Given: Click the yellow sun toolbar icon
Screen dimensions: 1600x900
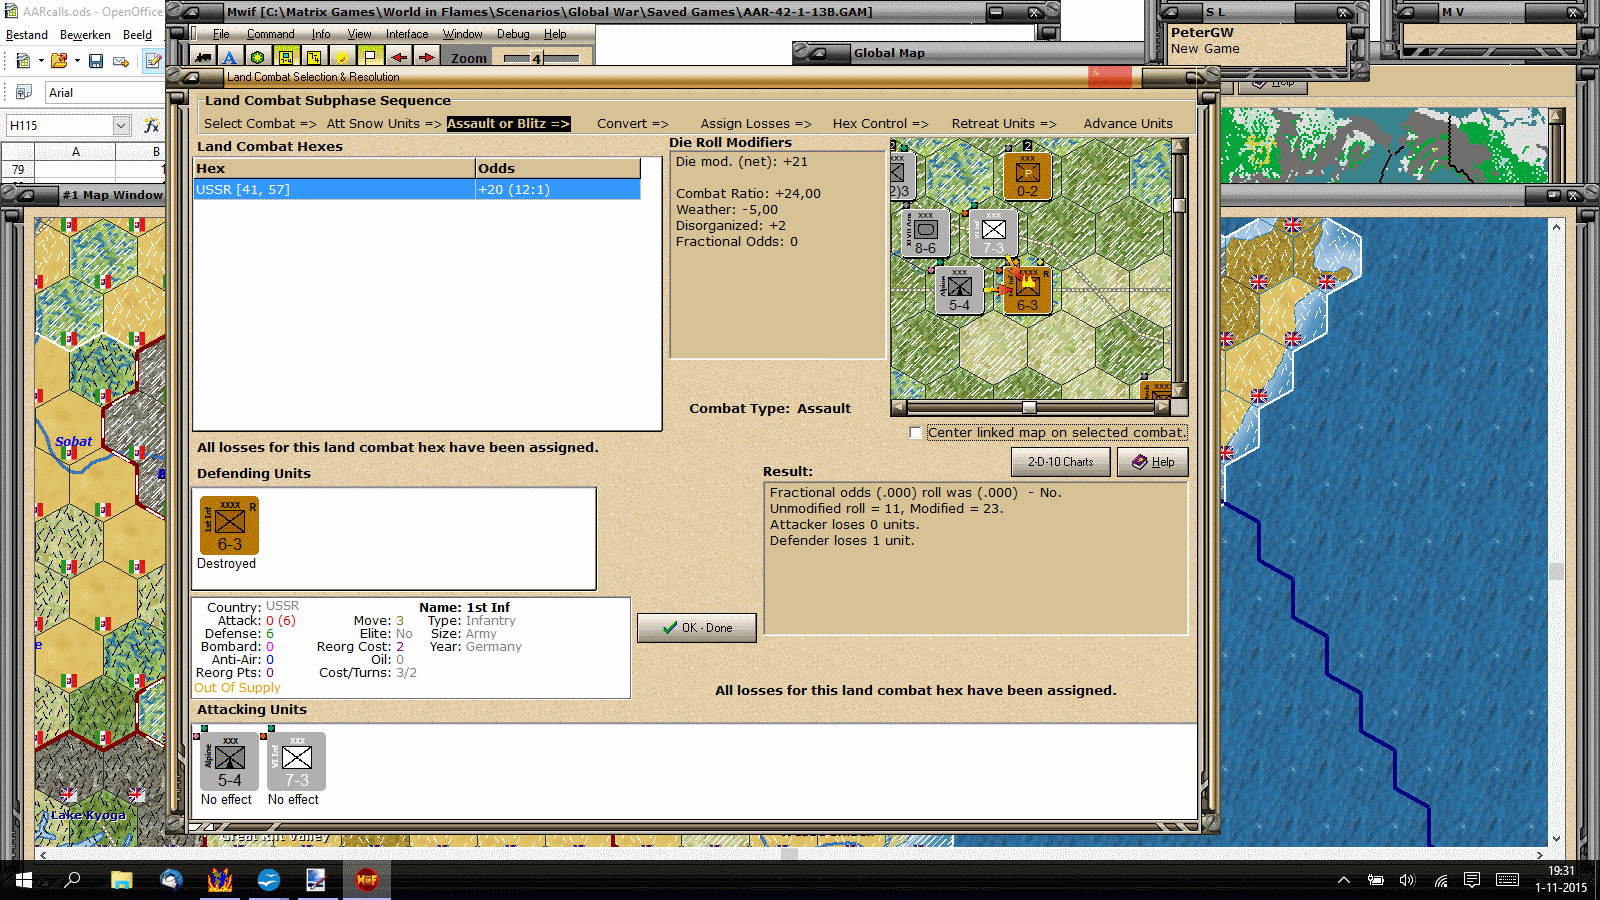Looking at the screenshot, I should [342, 58].
